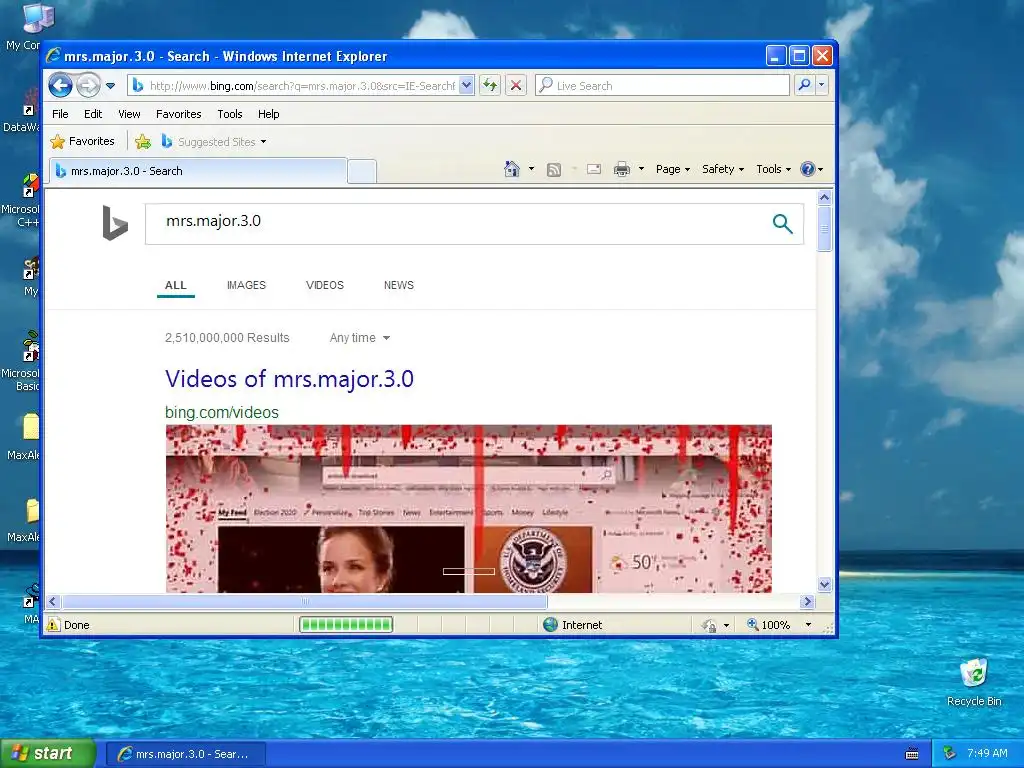The height and width of the screenshot is (768, 1024).
Task: Click the Forward navigation arrow
Action: 88,86
